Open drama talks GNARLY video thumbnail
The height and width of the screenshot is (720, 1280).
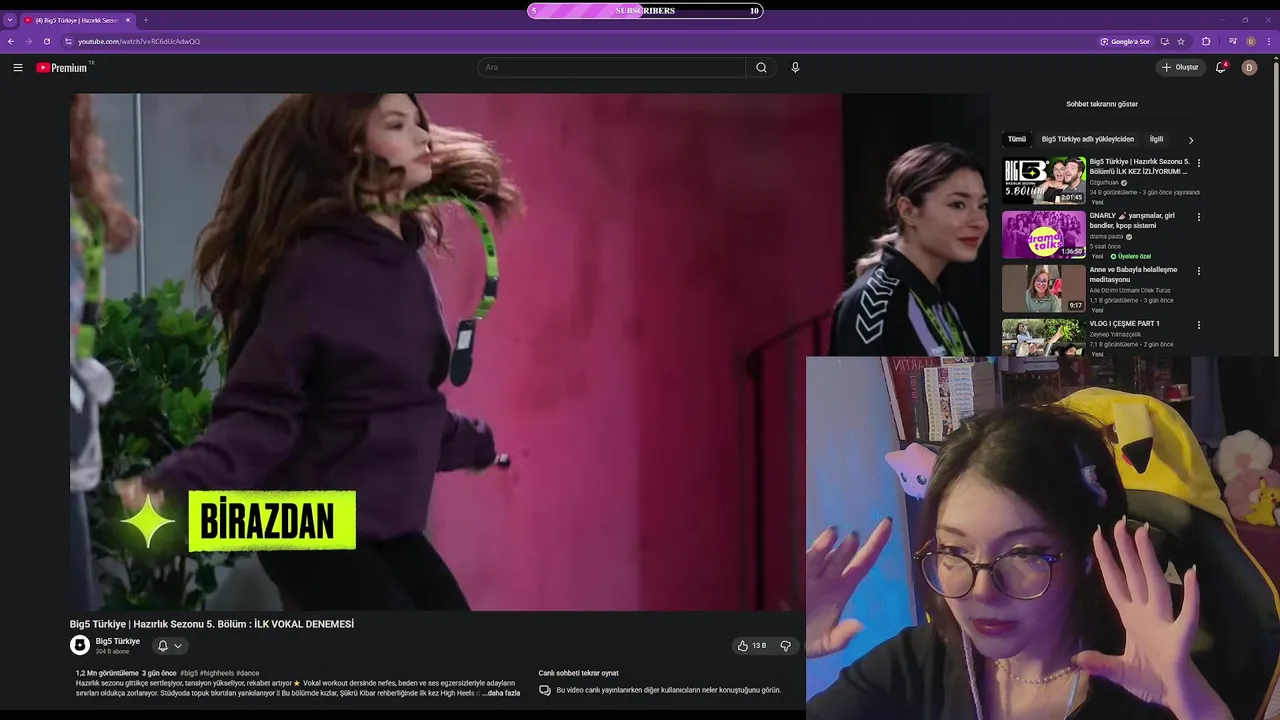point(1043,234)
